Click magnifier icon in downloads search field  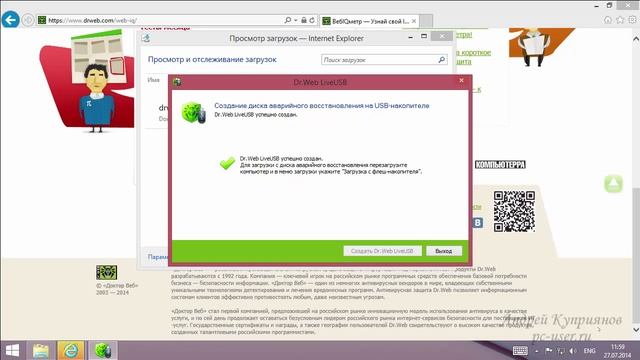(442, 60)
